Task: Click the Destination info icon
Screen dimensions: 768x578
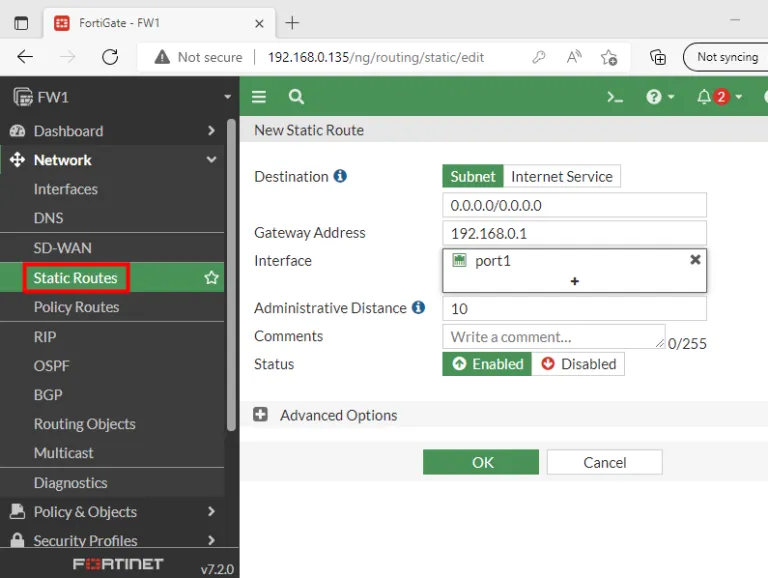Action: [x=340, y=176]
